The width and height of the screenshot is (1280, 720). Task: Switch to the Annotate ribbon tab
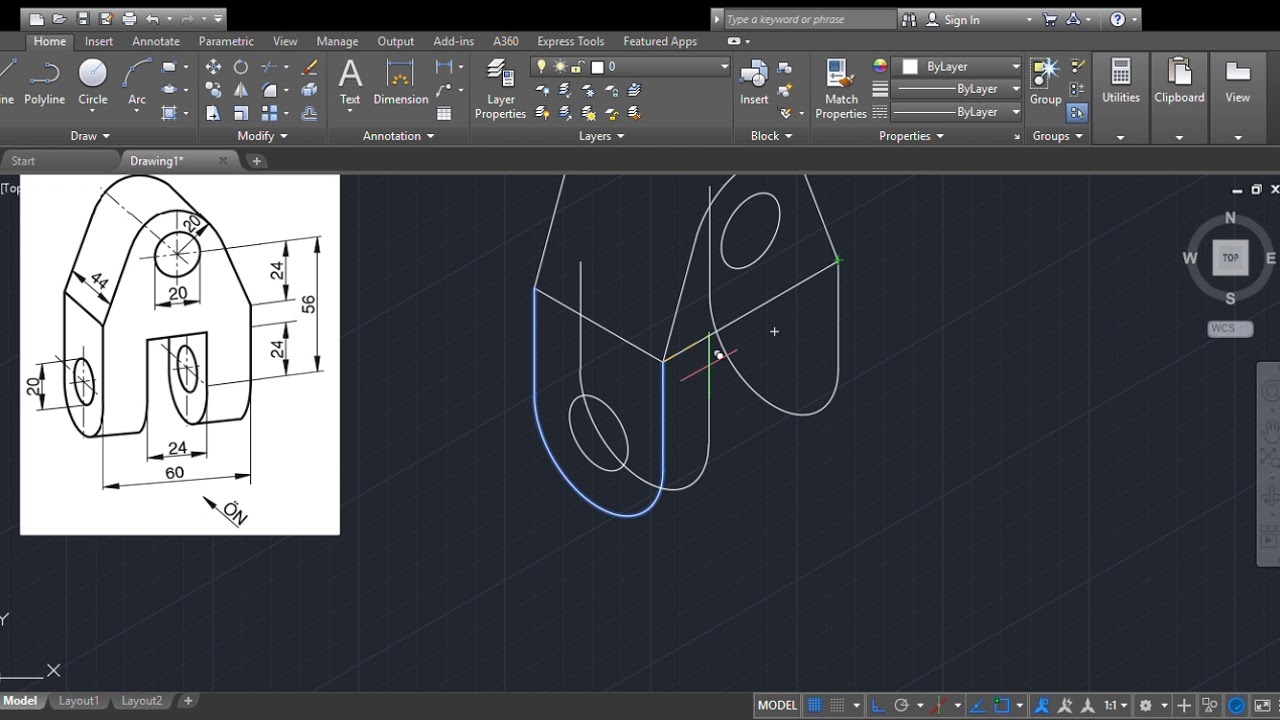(x=156, y=41)
